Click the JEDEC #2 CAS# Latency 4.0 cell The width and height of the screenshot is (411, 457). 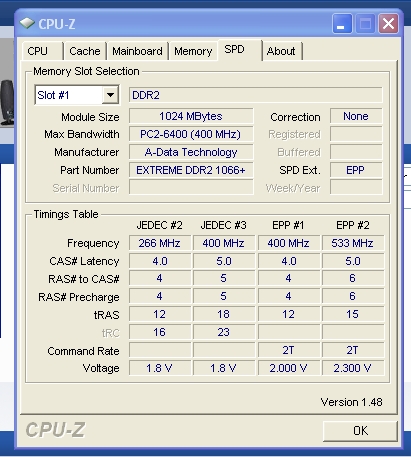(x=160, y=261)
